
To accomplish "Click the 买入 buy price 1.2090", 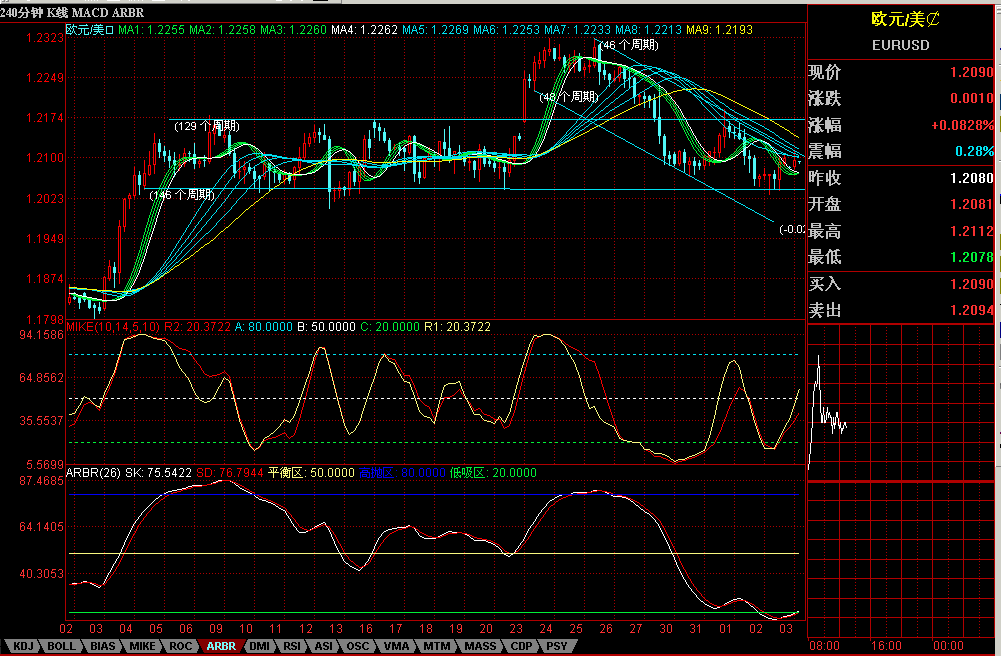I will (x=973, y=284).
